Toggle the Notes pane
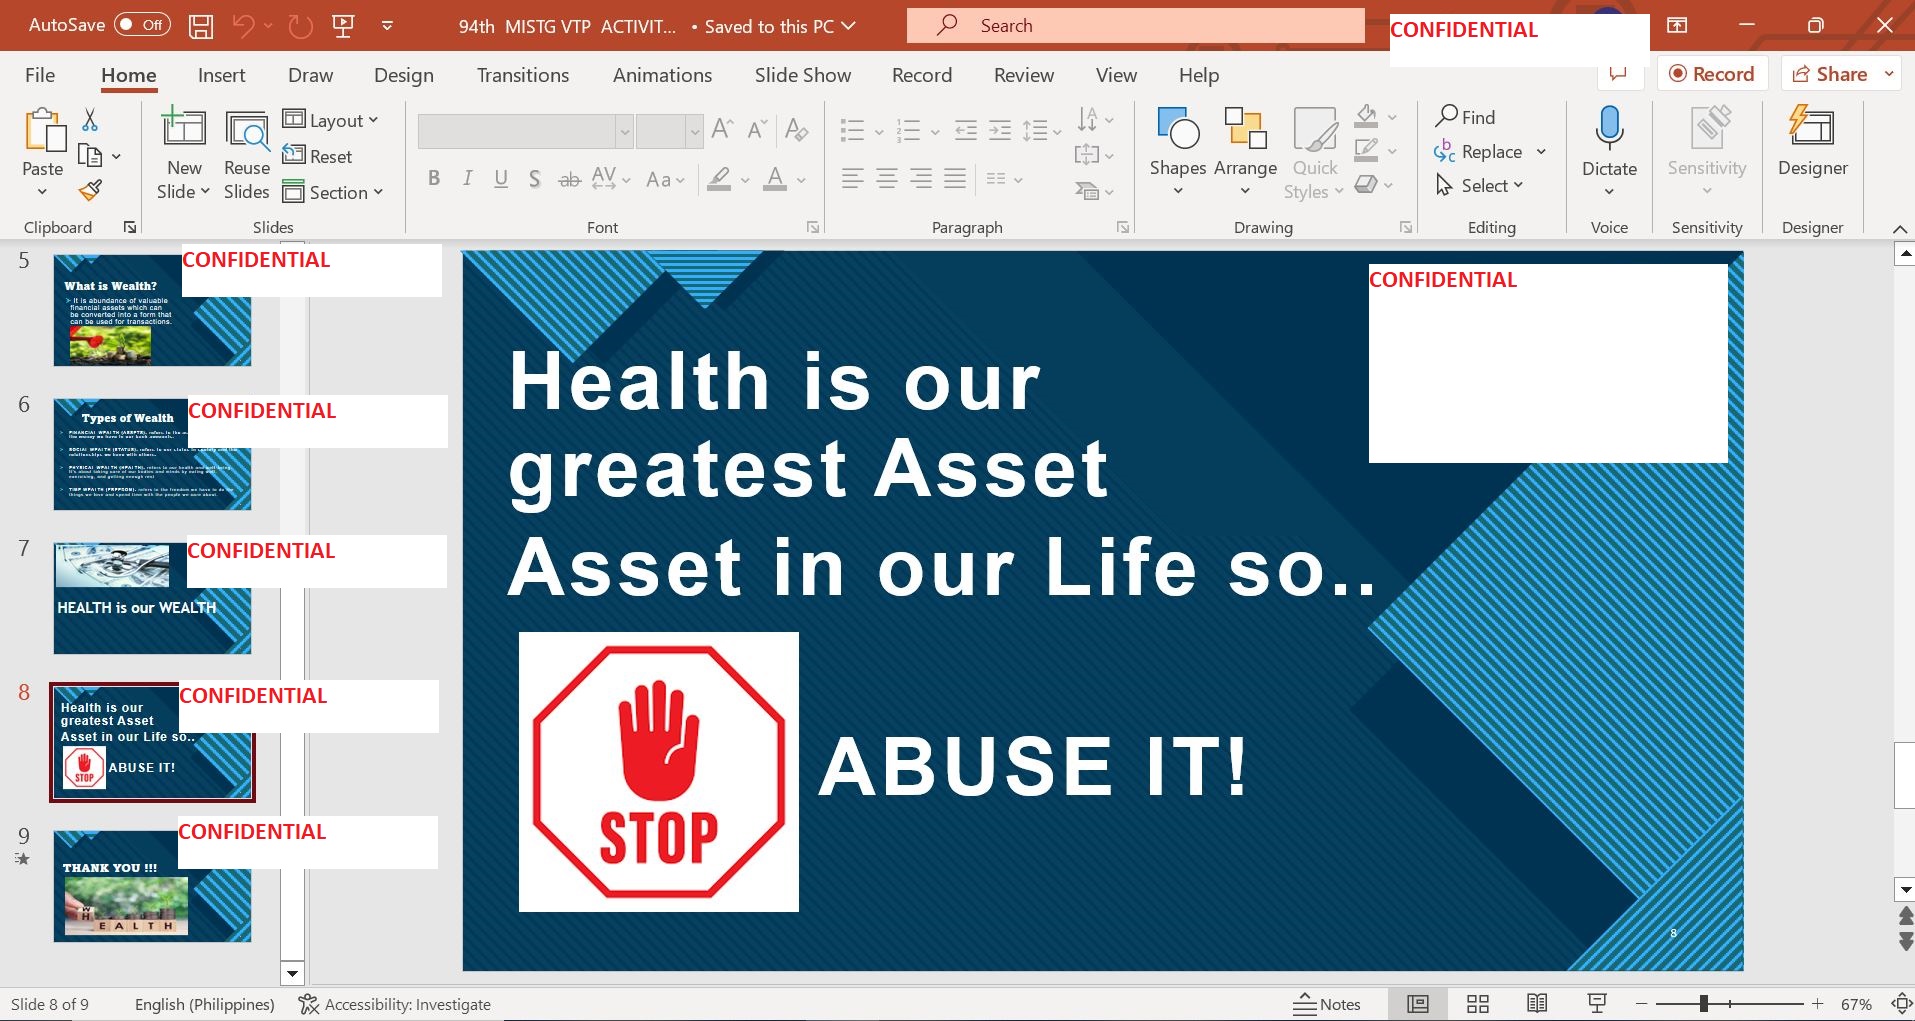Image resolution: width=1915 pixels, height=1021 pixels. [x=1327, y=1004]
